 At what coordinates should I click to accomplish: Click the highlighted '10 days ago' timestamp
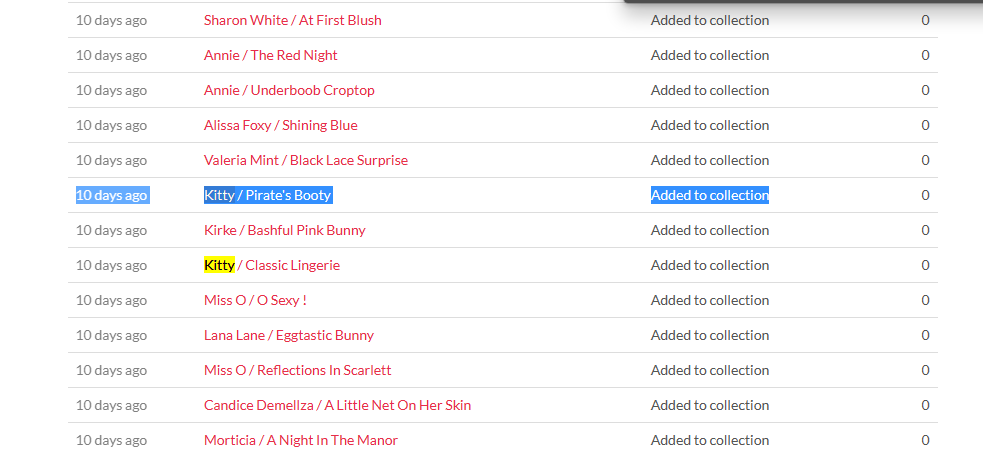pyautogui.click(x=112, y=195)
